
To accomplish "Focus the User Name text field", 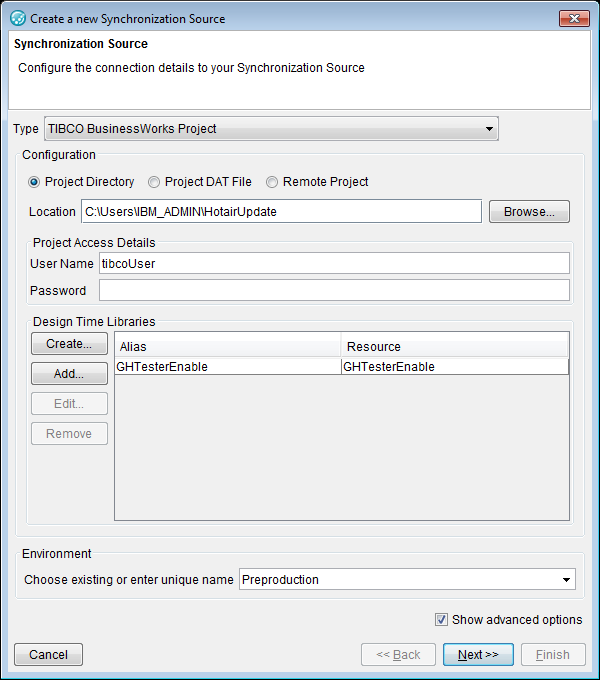I will 334,263.
